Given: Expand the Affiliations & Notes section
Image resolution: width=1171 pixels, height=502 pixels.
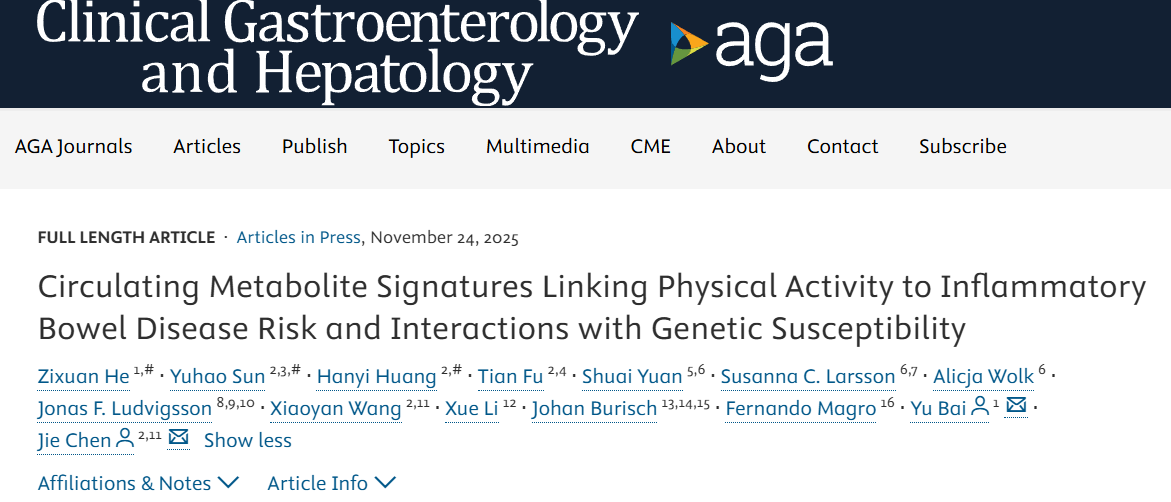Looking at the screenshot, I should coord(138,483).
